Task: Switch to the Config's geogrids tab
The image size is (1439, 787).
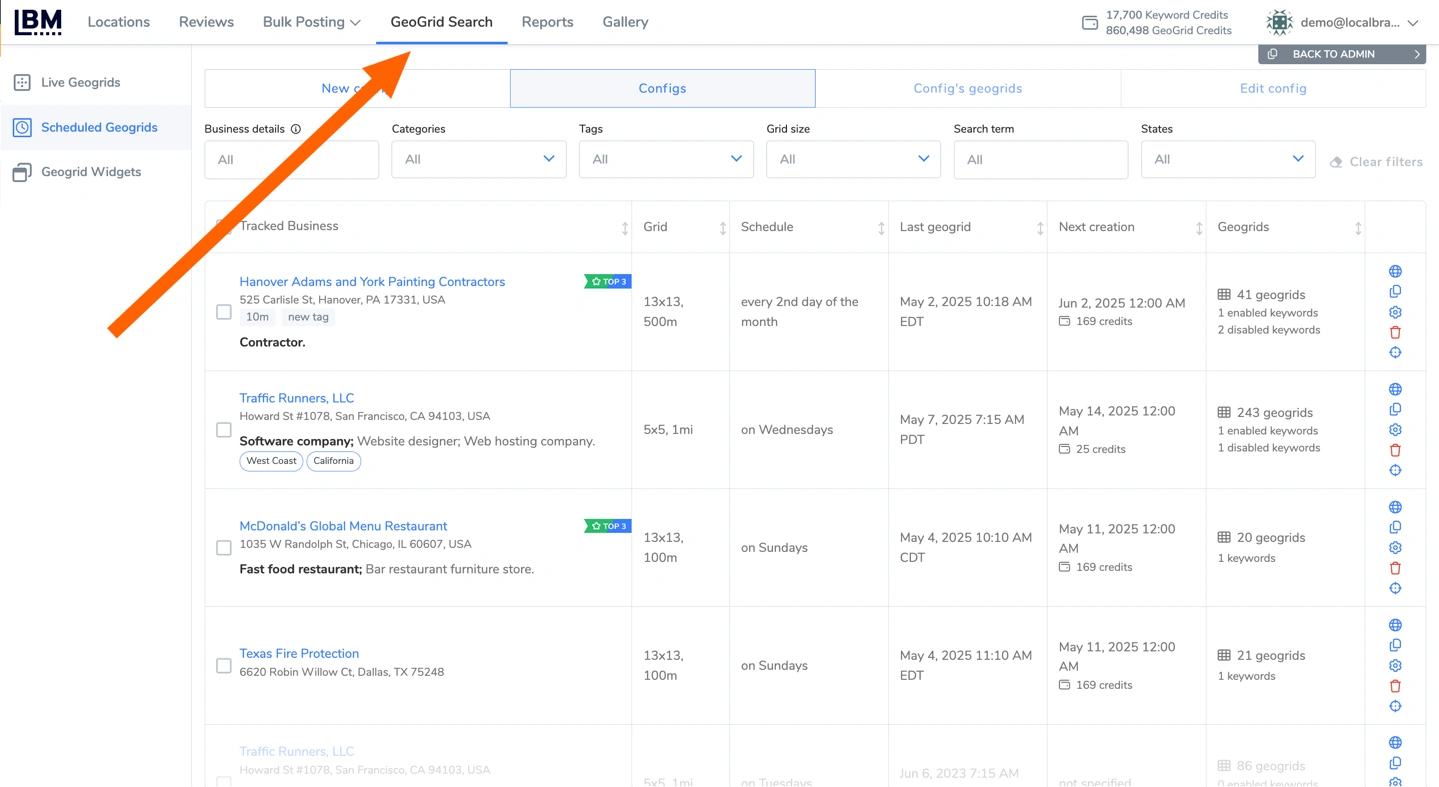Action: point(967,89)
